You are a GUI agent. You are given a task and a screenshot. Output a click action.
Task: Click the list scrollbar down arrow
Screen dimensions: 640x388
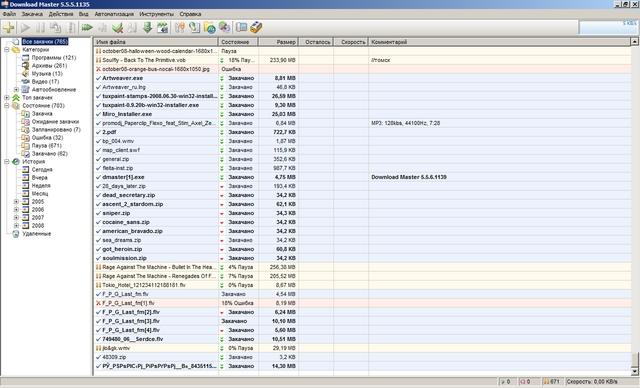coord(634,371)
